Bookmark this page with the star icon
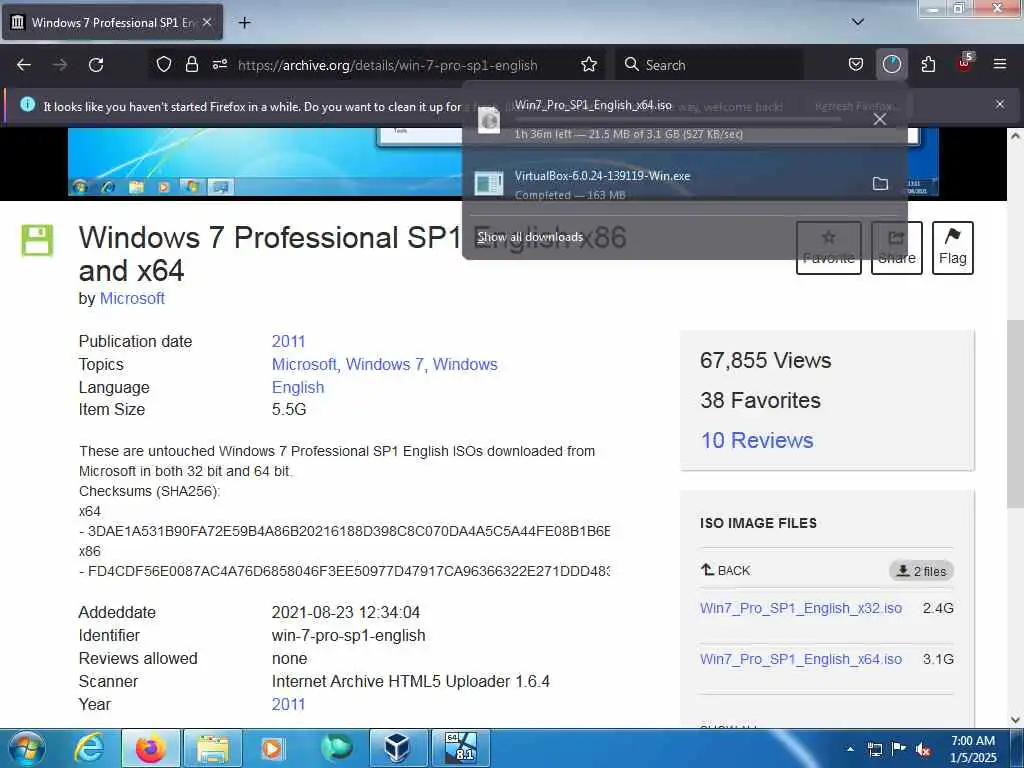The width and height of the screenshot is (1024, 768). (588, 65)
